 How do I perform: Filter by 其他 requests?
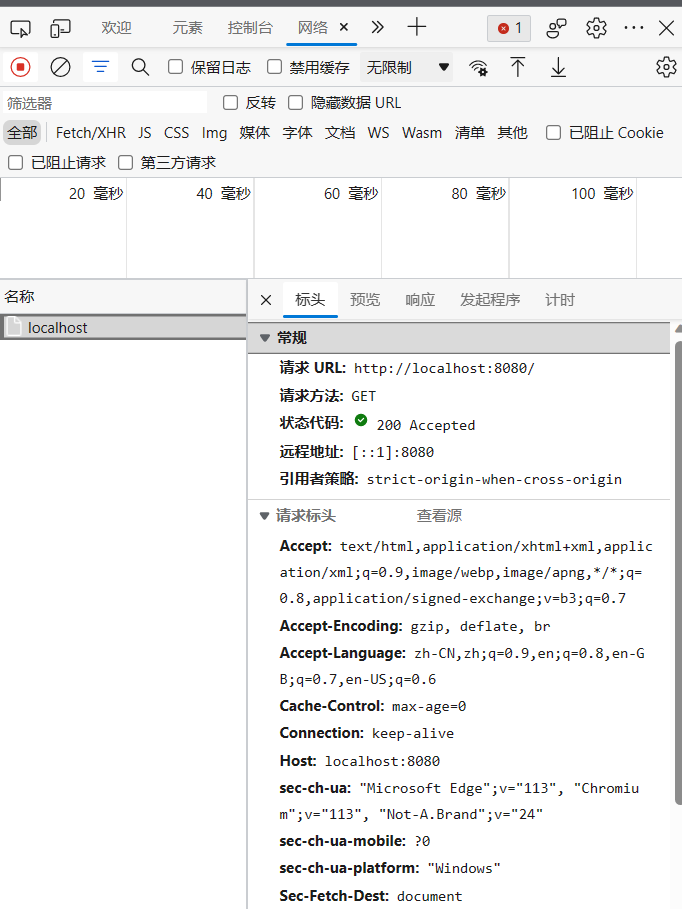(x=513, y=133)
